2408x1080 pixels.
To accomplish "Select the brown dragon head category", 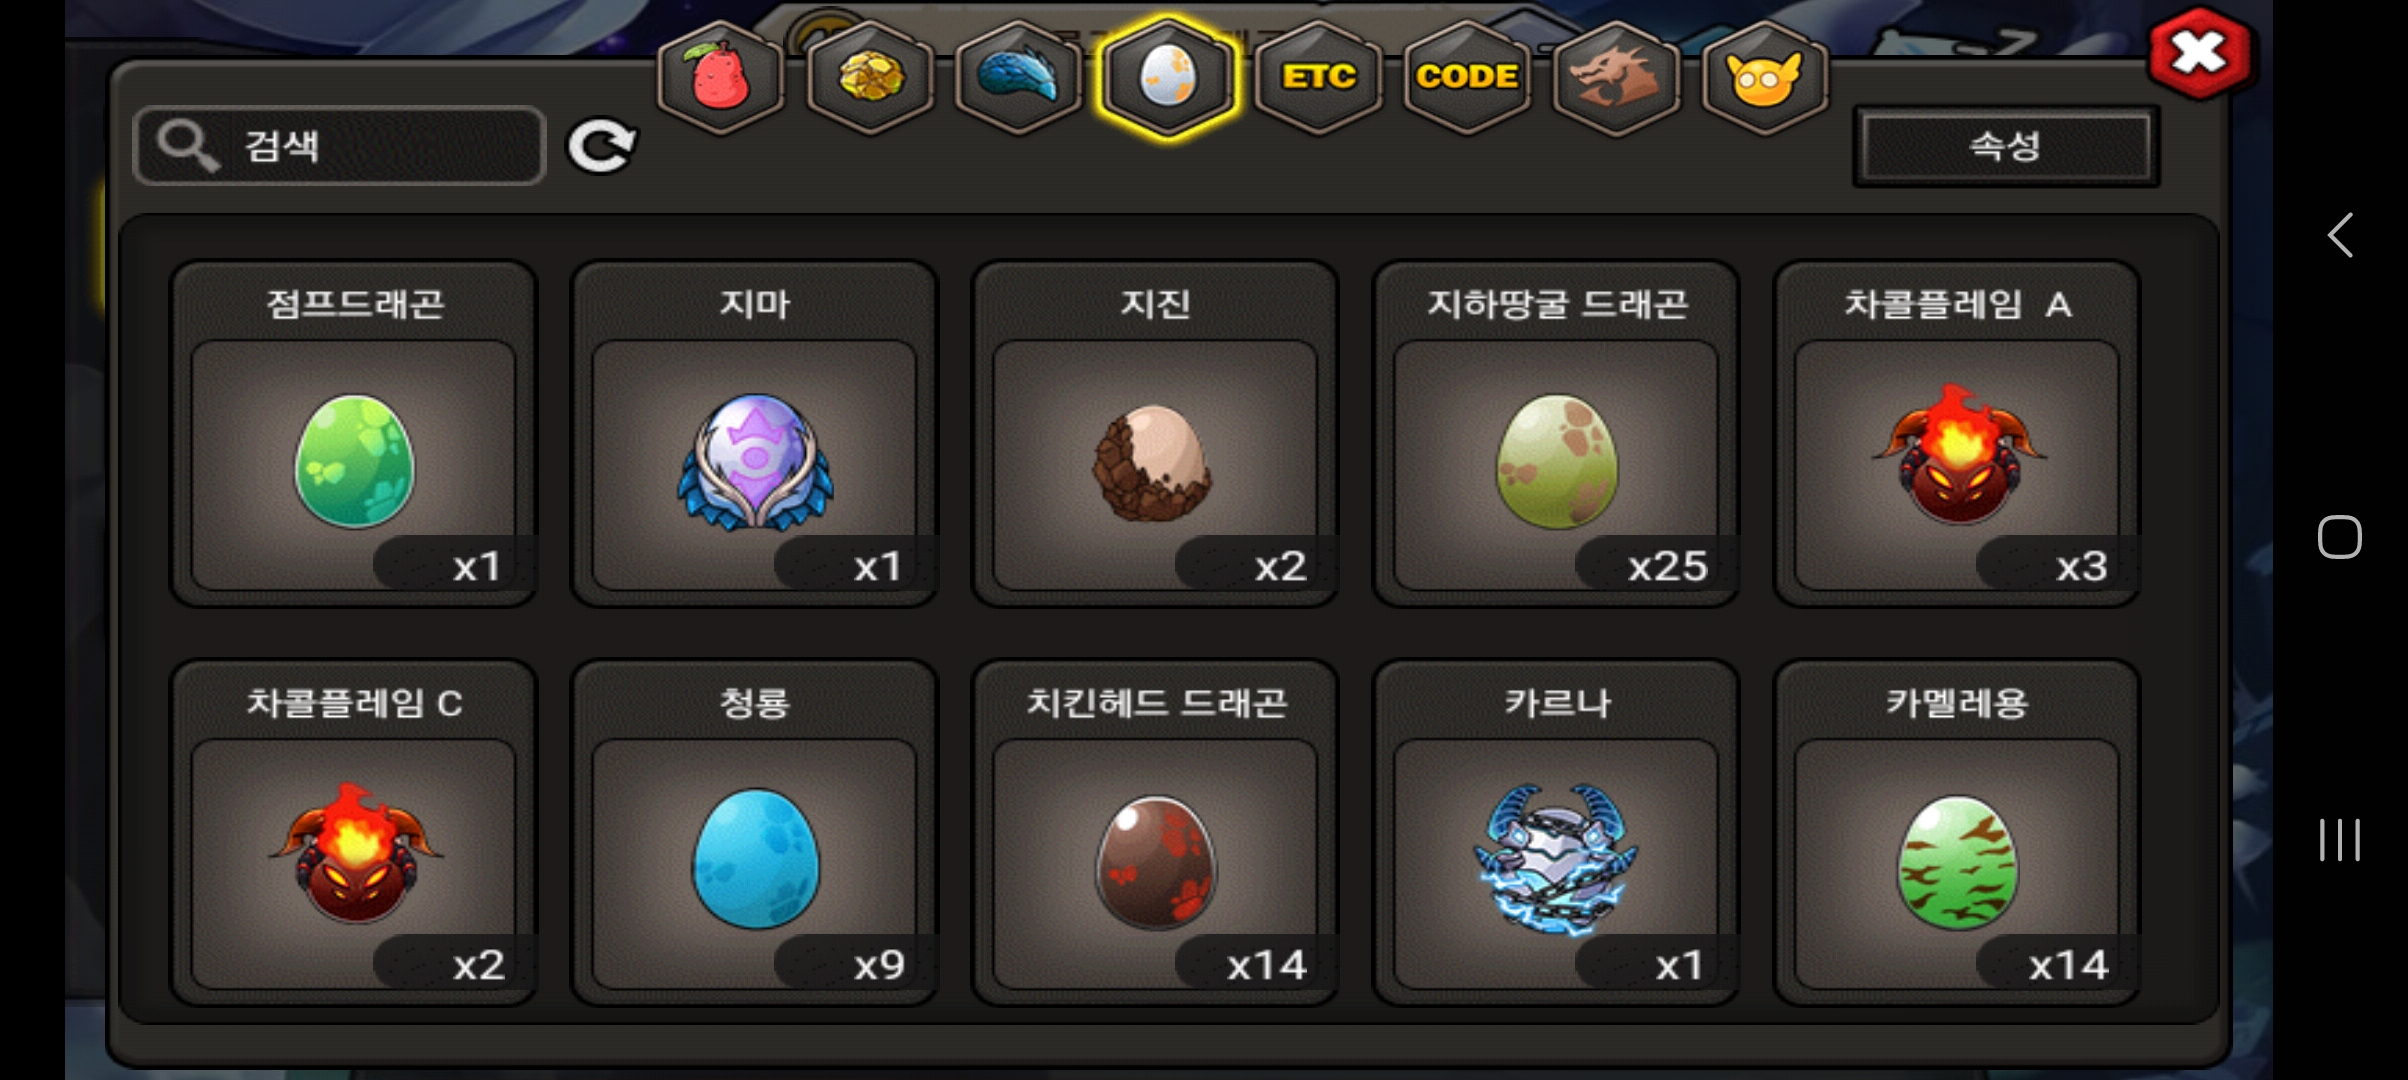I will coord(1615,78).
